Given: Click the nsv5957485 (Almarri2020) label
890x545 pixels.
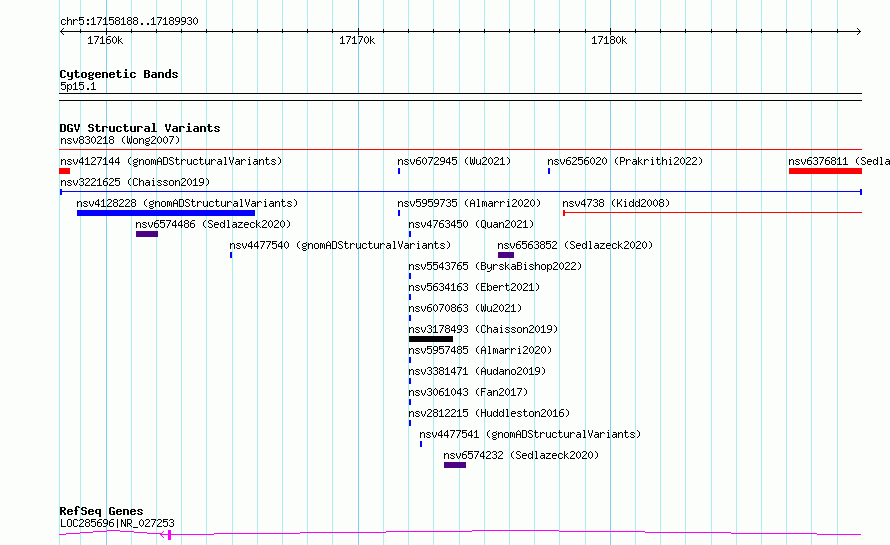Looking at the screenshot, I should (x=480, y=350).
